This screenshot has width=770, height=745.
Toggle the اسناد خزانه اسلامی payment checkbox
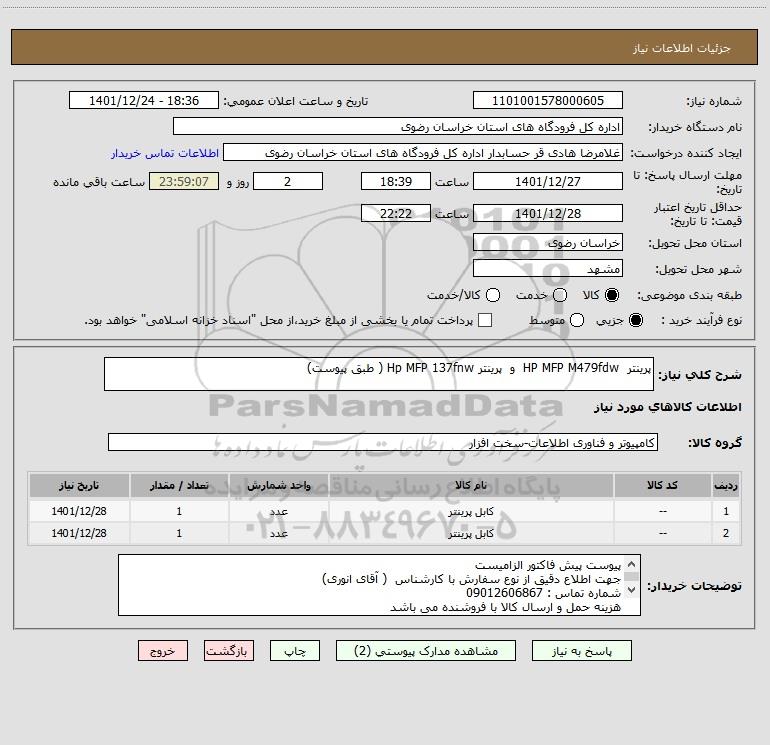click(485, 320)
